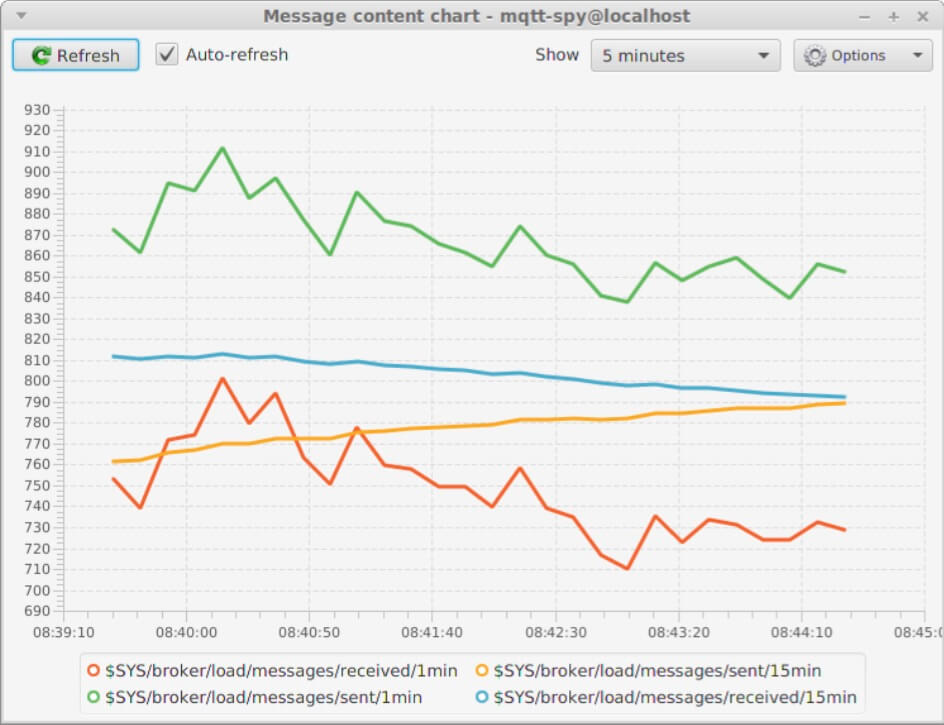Click the blue received/15min legend circle

[482, 697]
